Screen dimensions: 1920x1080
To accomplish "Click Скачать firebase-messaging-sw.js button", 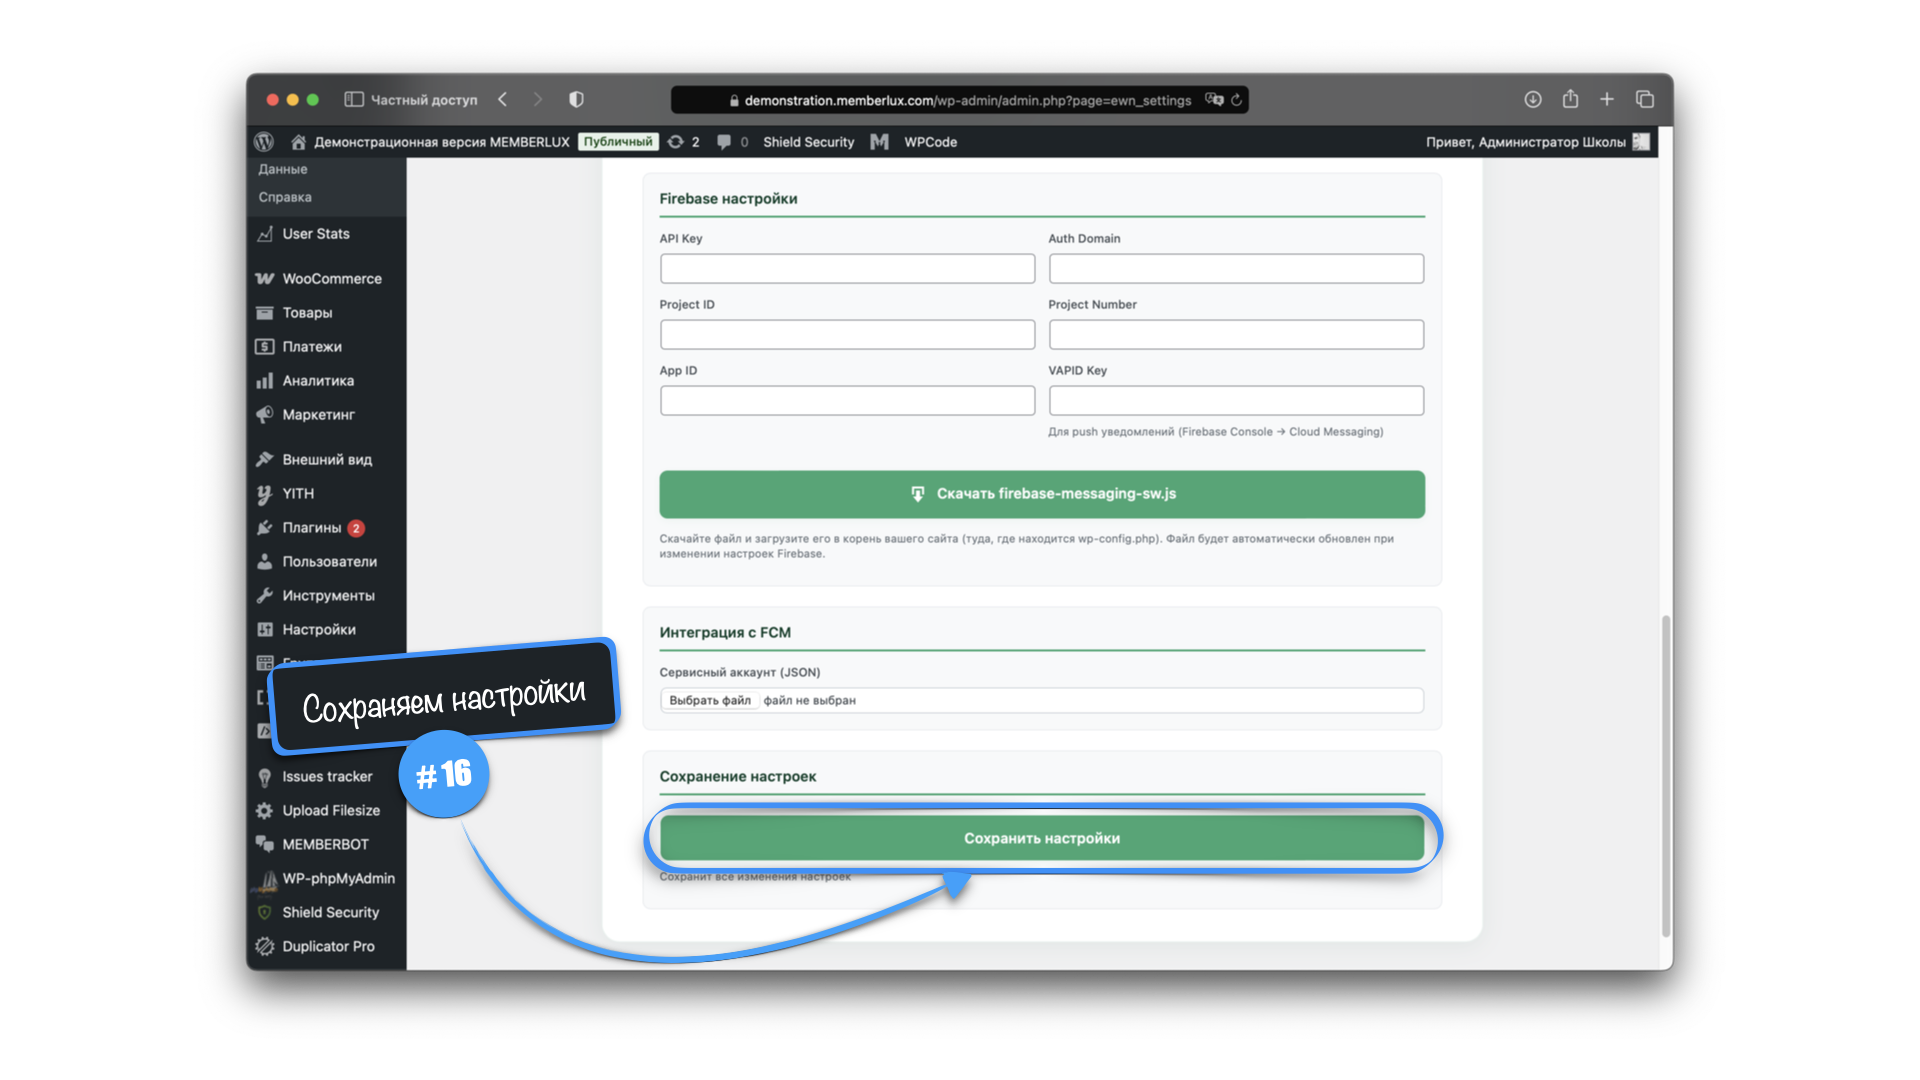I will tap(1041, 494).
